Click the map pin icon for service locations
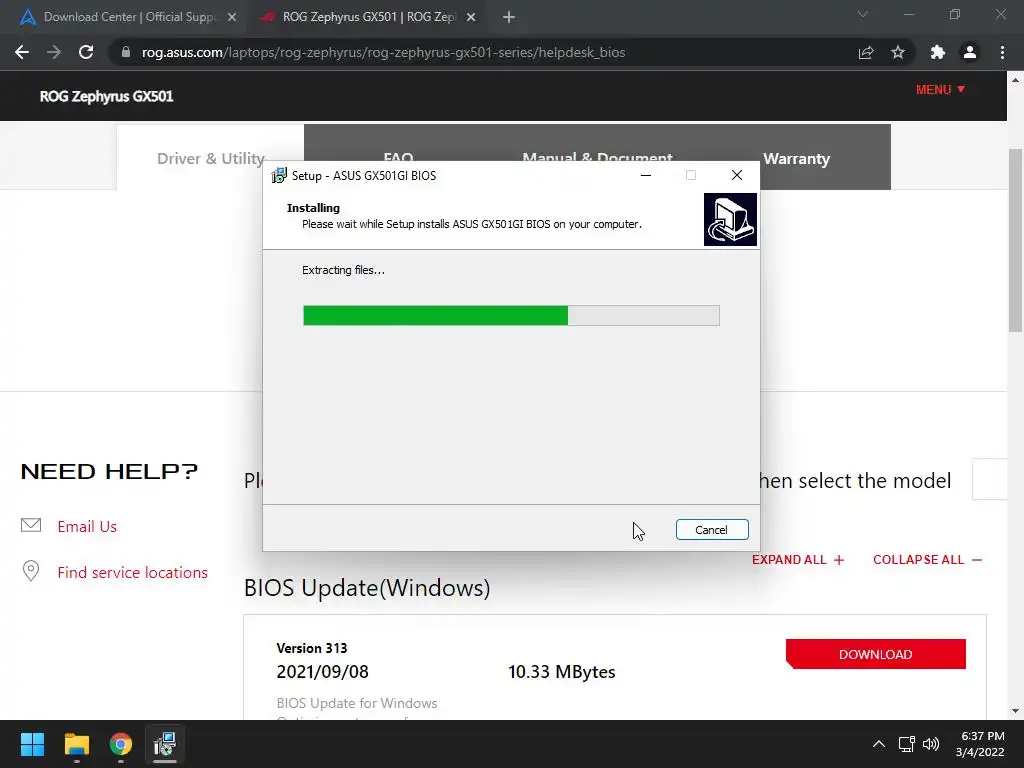Viewport: 1024px width, 768px height. coord(31,571)
